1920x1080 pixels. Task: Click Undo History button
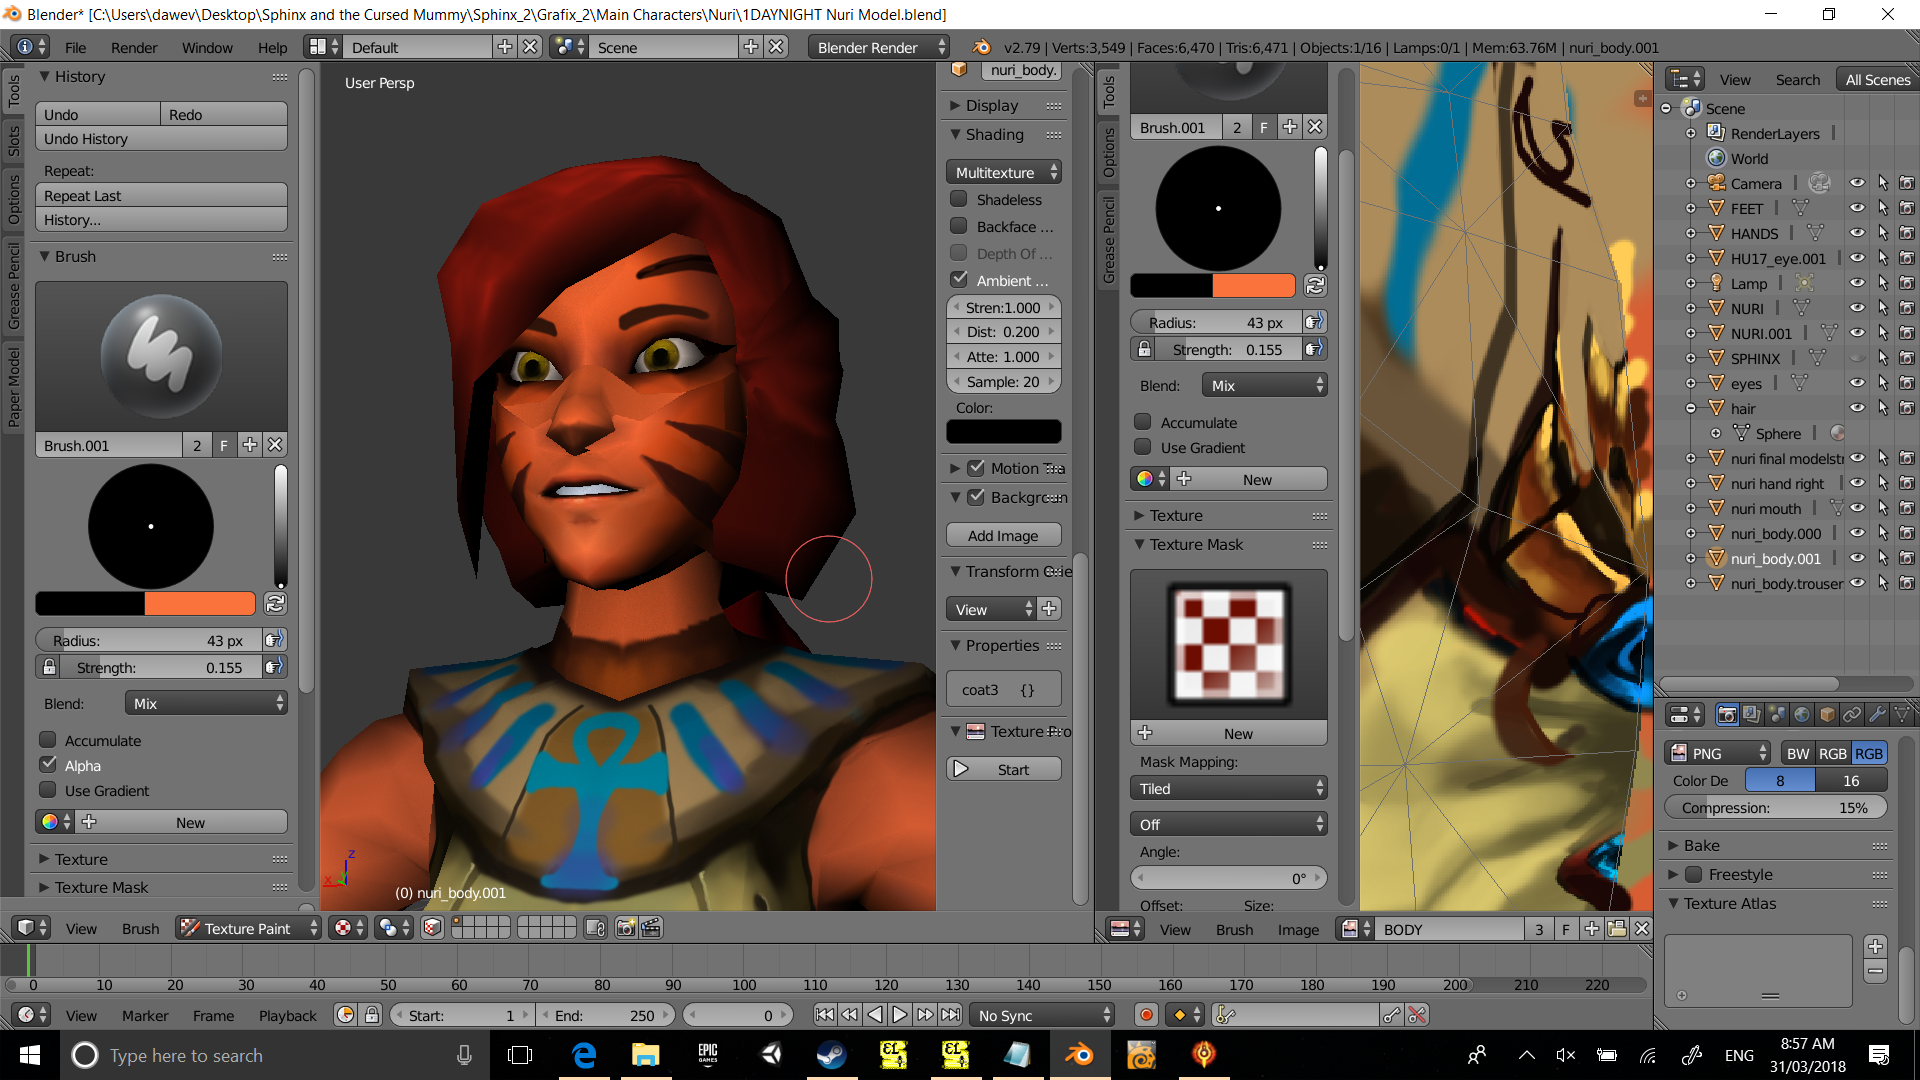pos(162,138)
